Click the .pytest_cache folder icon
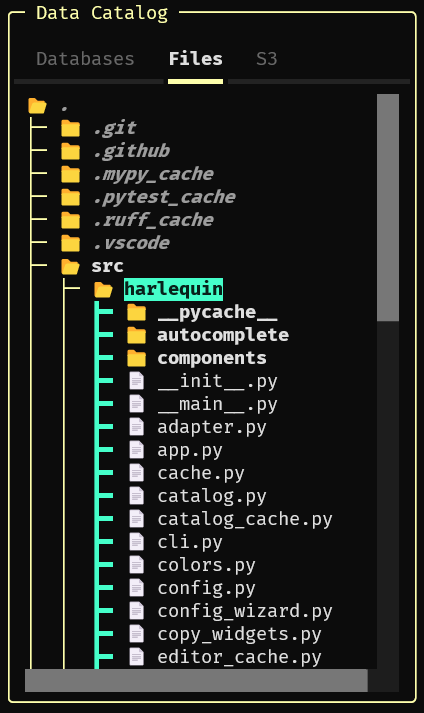 [x=71, y=197]
